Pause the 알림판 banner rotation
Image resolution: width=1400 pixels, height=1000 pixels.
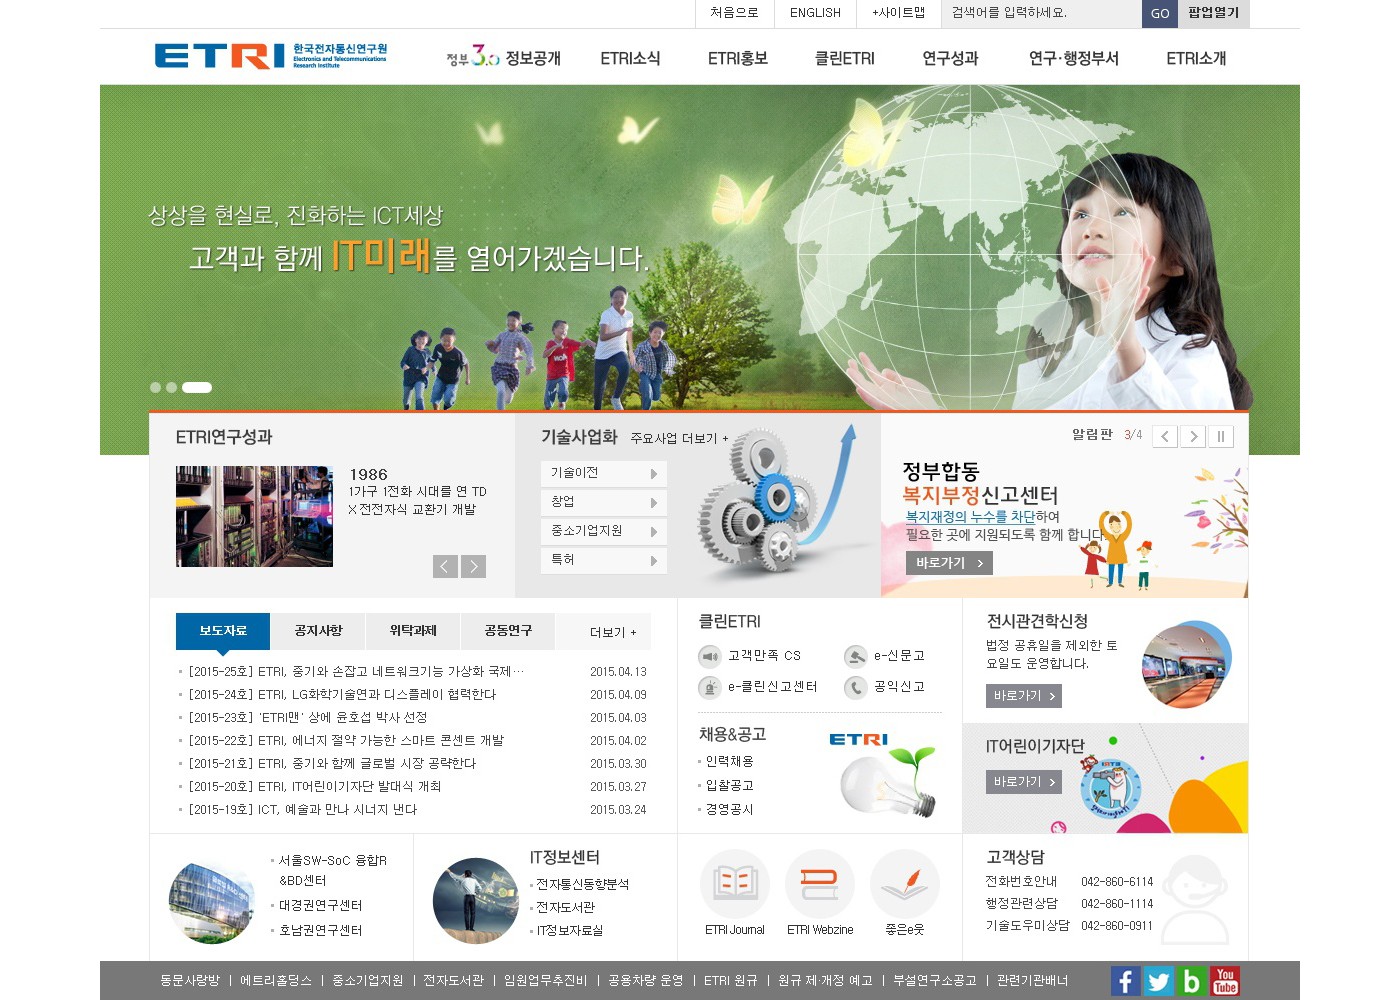[x=1220, y=437]
